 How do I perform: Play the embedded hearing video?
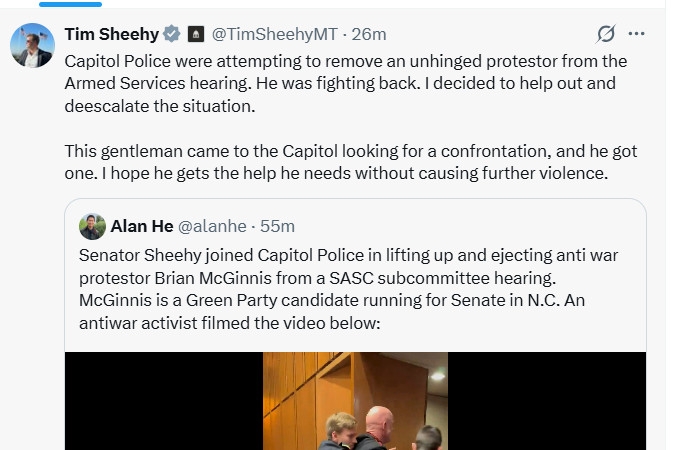[355, 400]
